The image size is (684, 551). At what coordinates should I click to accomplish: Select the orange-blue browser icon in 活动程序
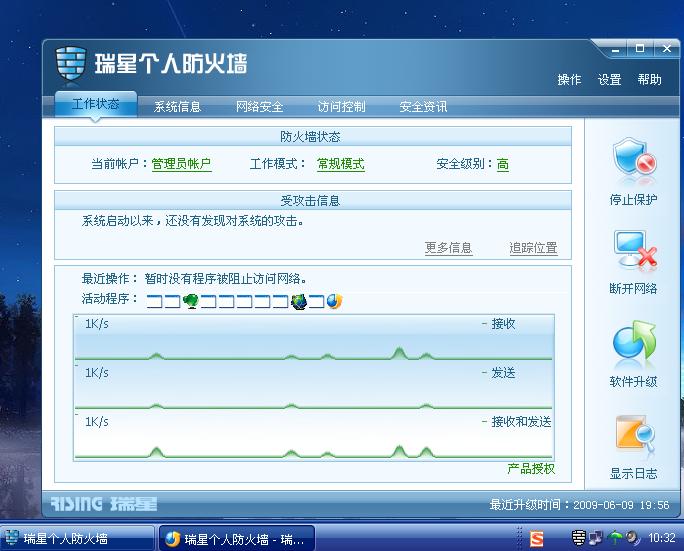point(335,301)
